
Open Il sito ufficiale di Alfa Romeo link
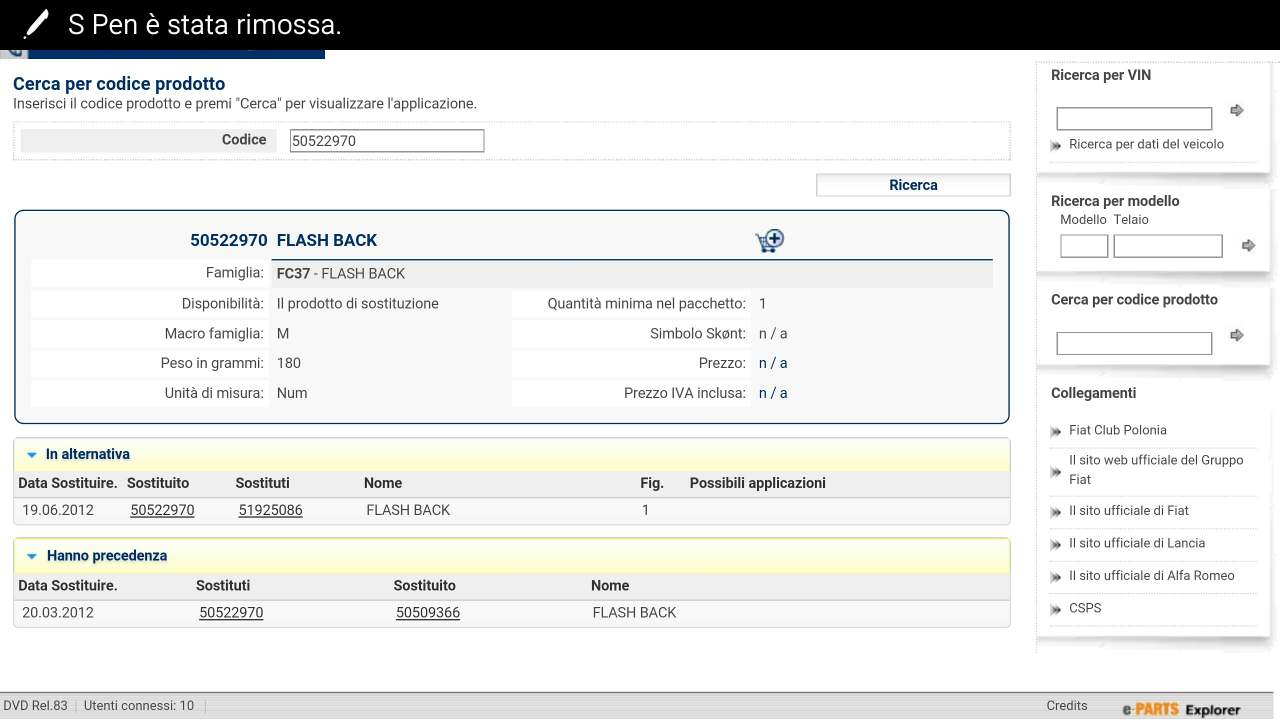1152,576
